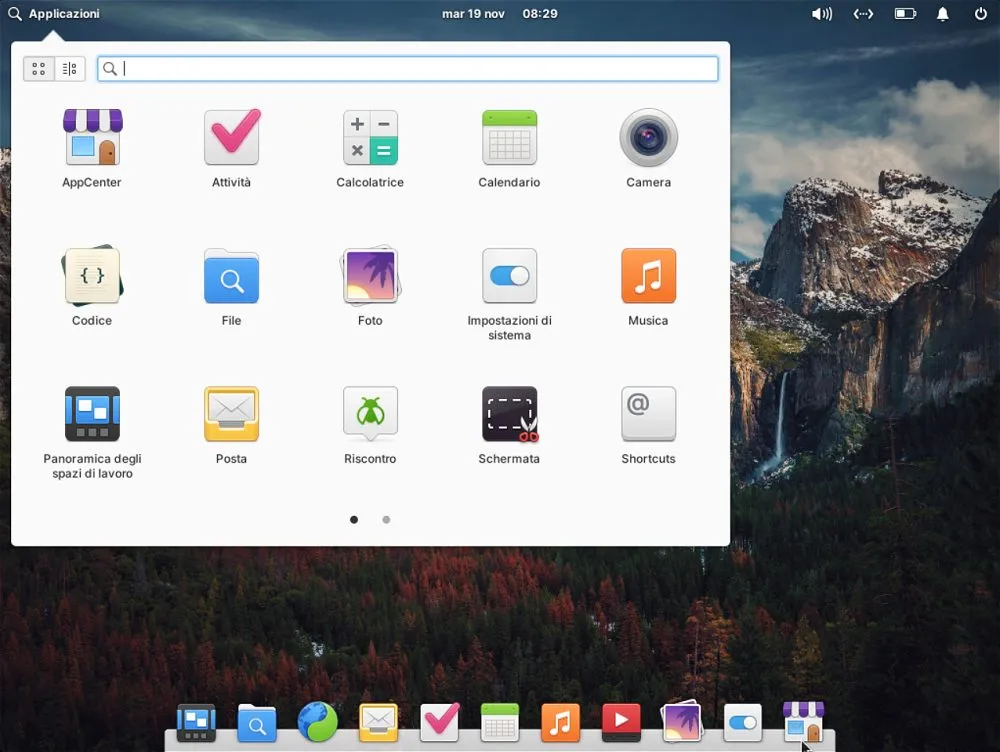Open the red video player from the dock
This screenshot has height=752, width=1000.
(x=620, y=722)
